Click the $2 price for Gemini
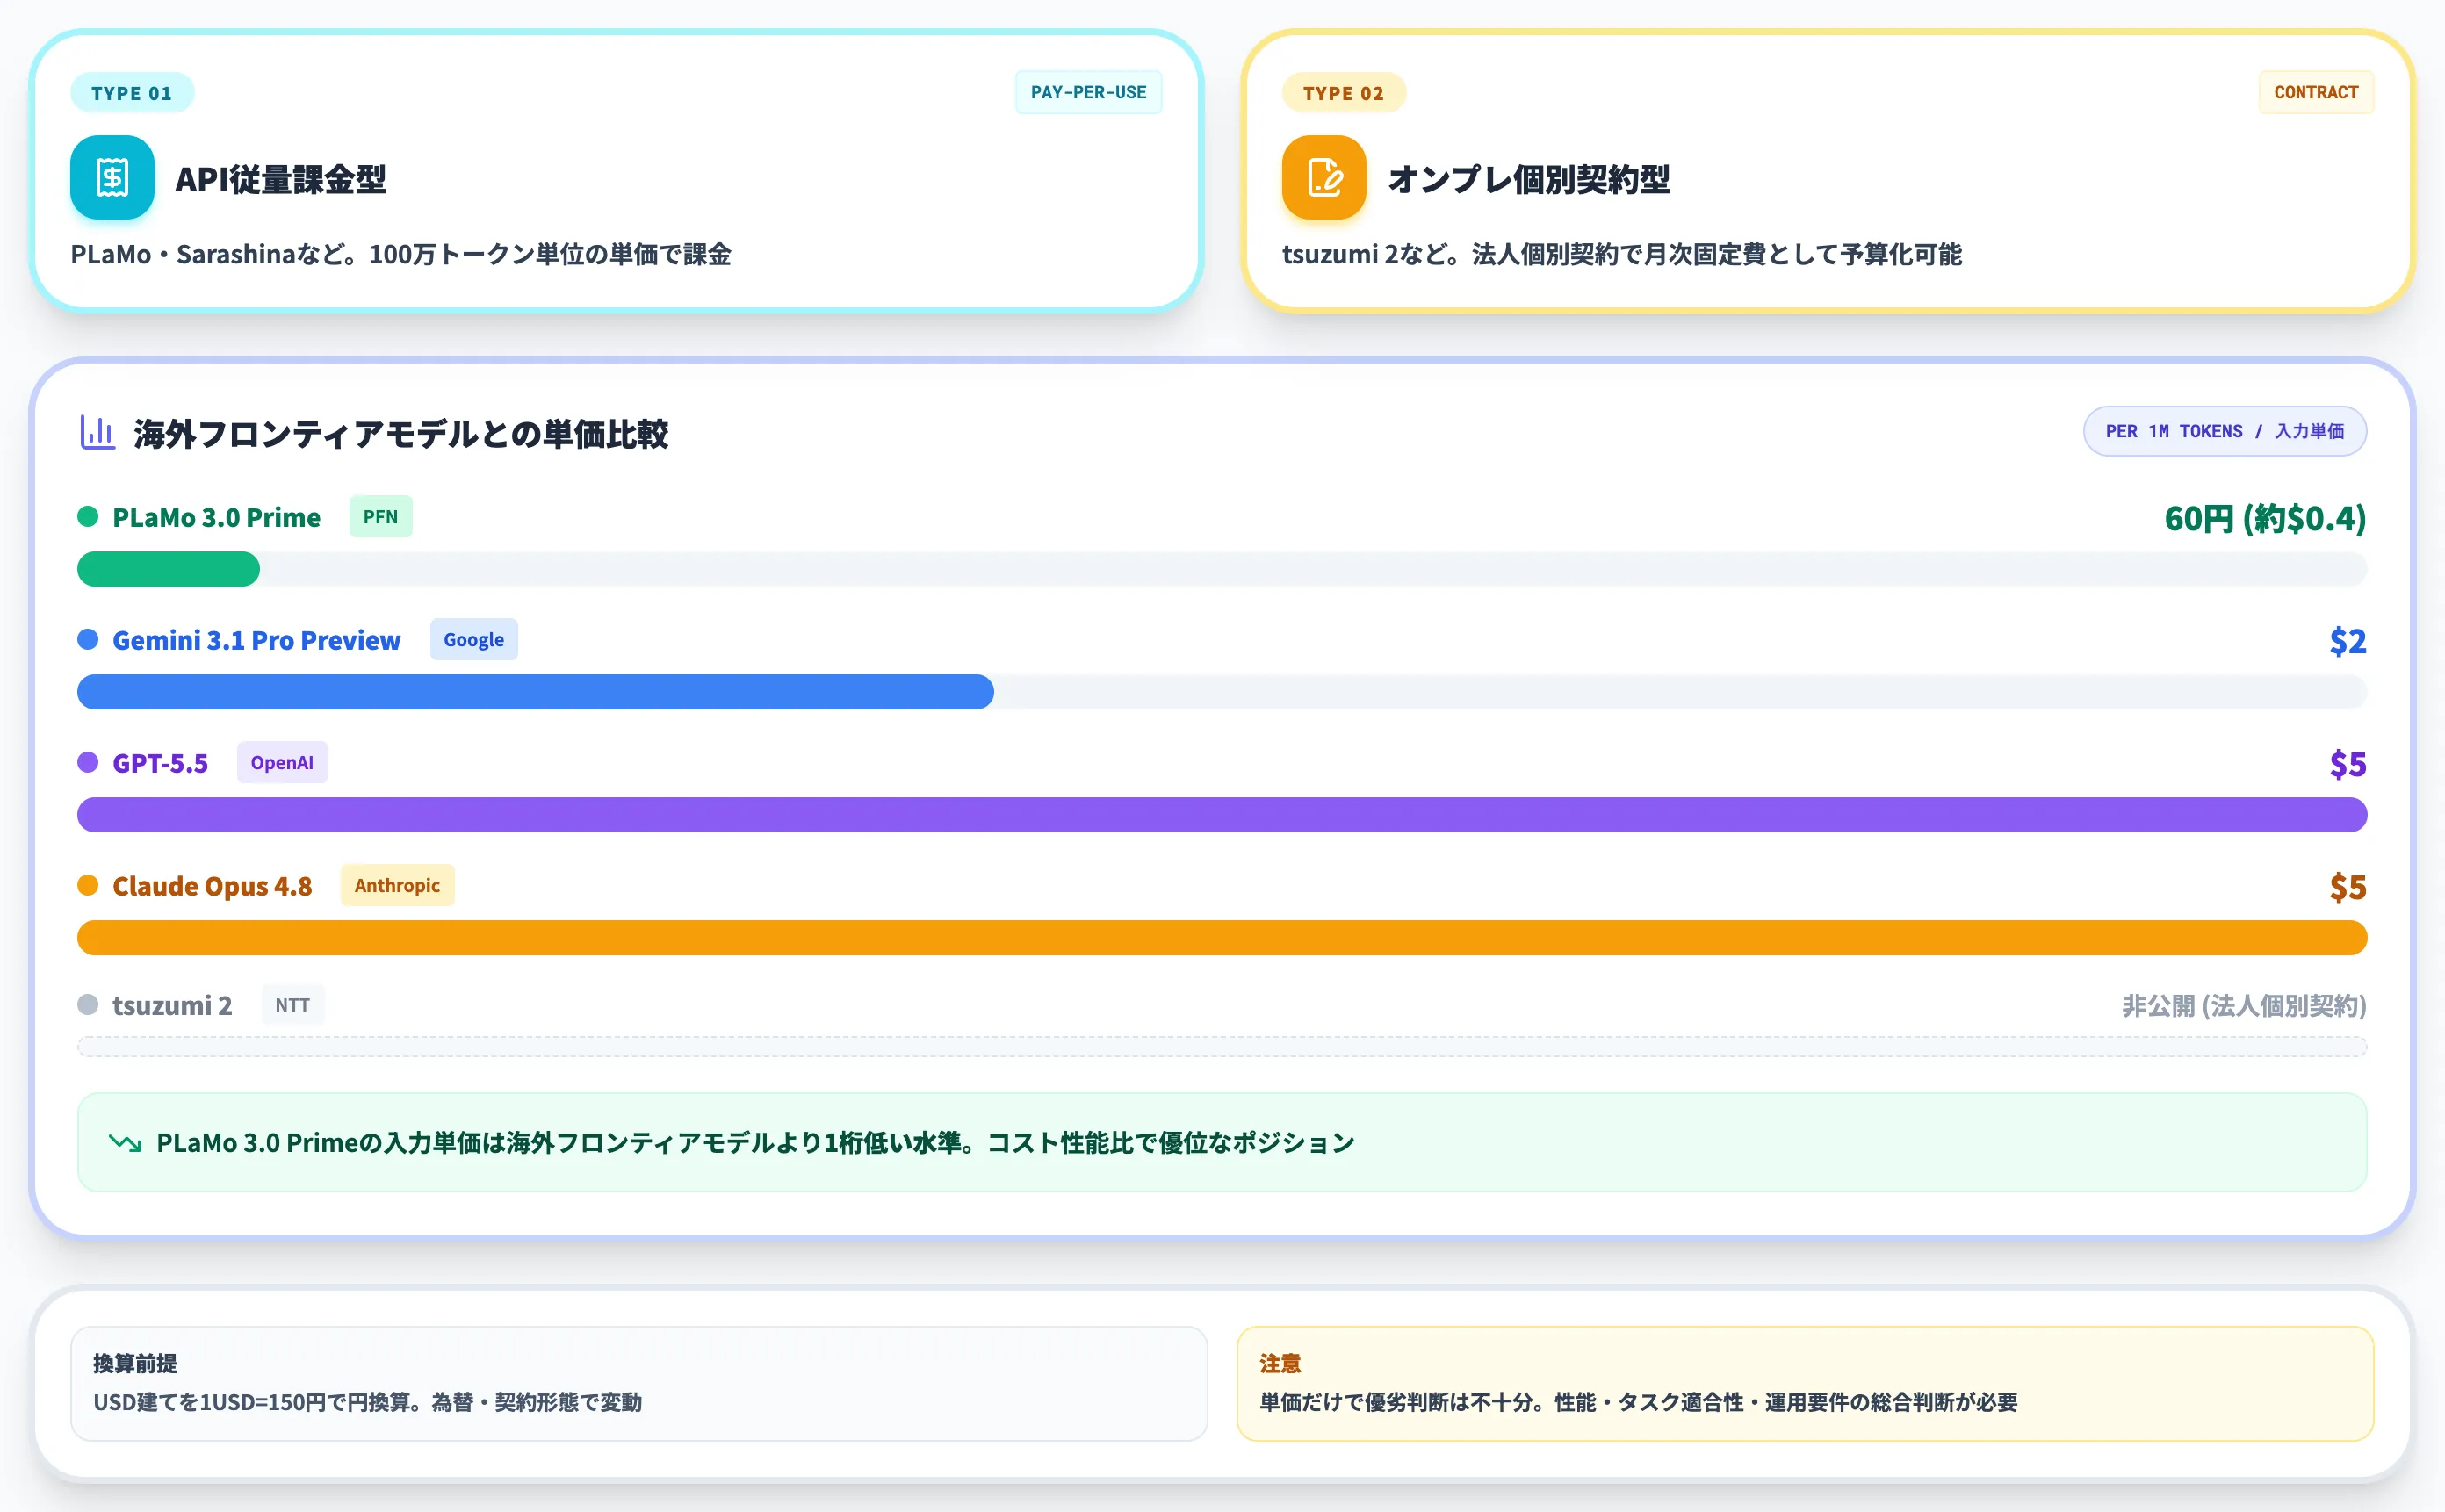The width and height of the screenshot is (2445, 1512). [x=2348, y=641]
